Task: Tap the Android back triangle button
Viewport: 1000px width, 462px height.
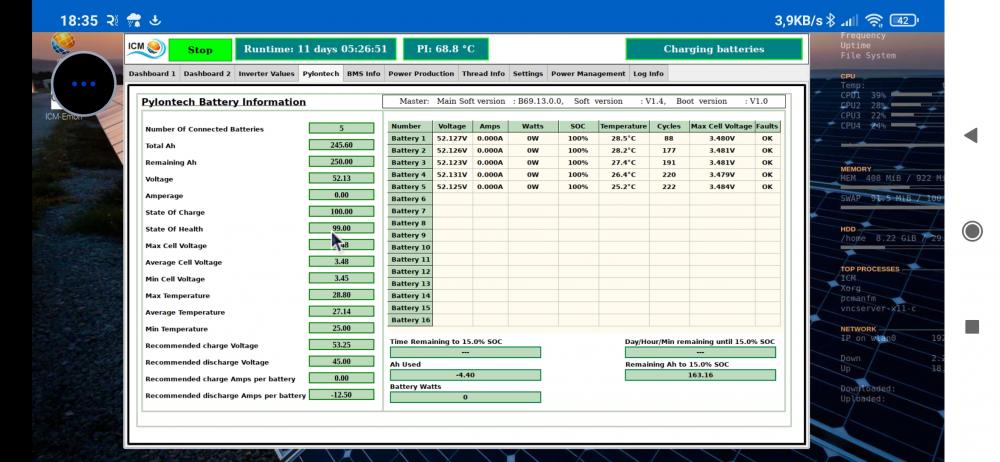Action: click(x=971, y=135)
